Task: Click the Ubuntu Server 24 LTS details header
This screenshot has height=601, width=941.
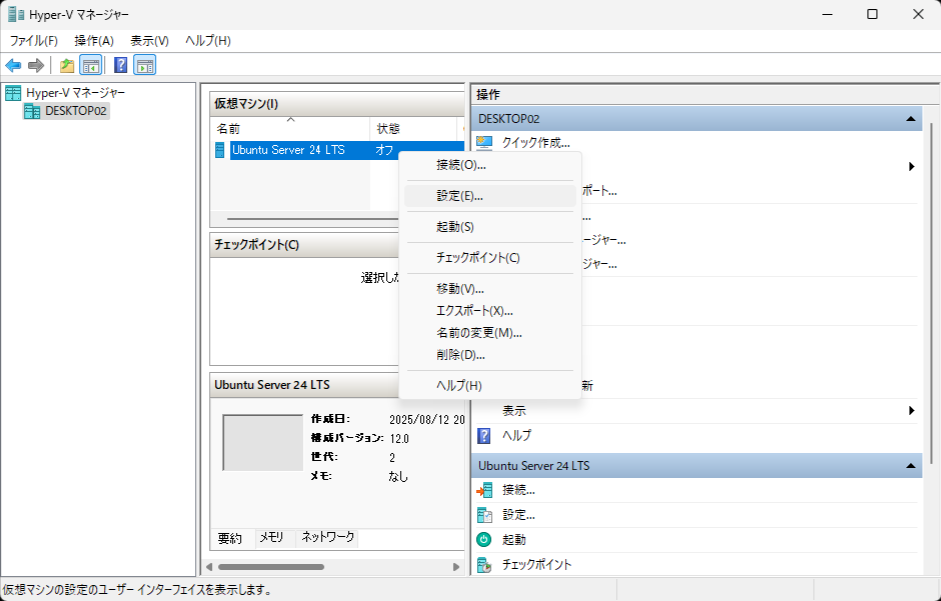Action: (304, 385)
